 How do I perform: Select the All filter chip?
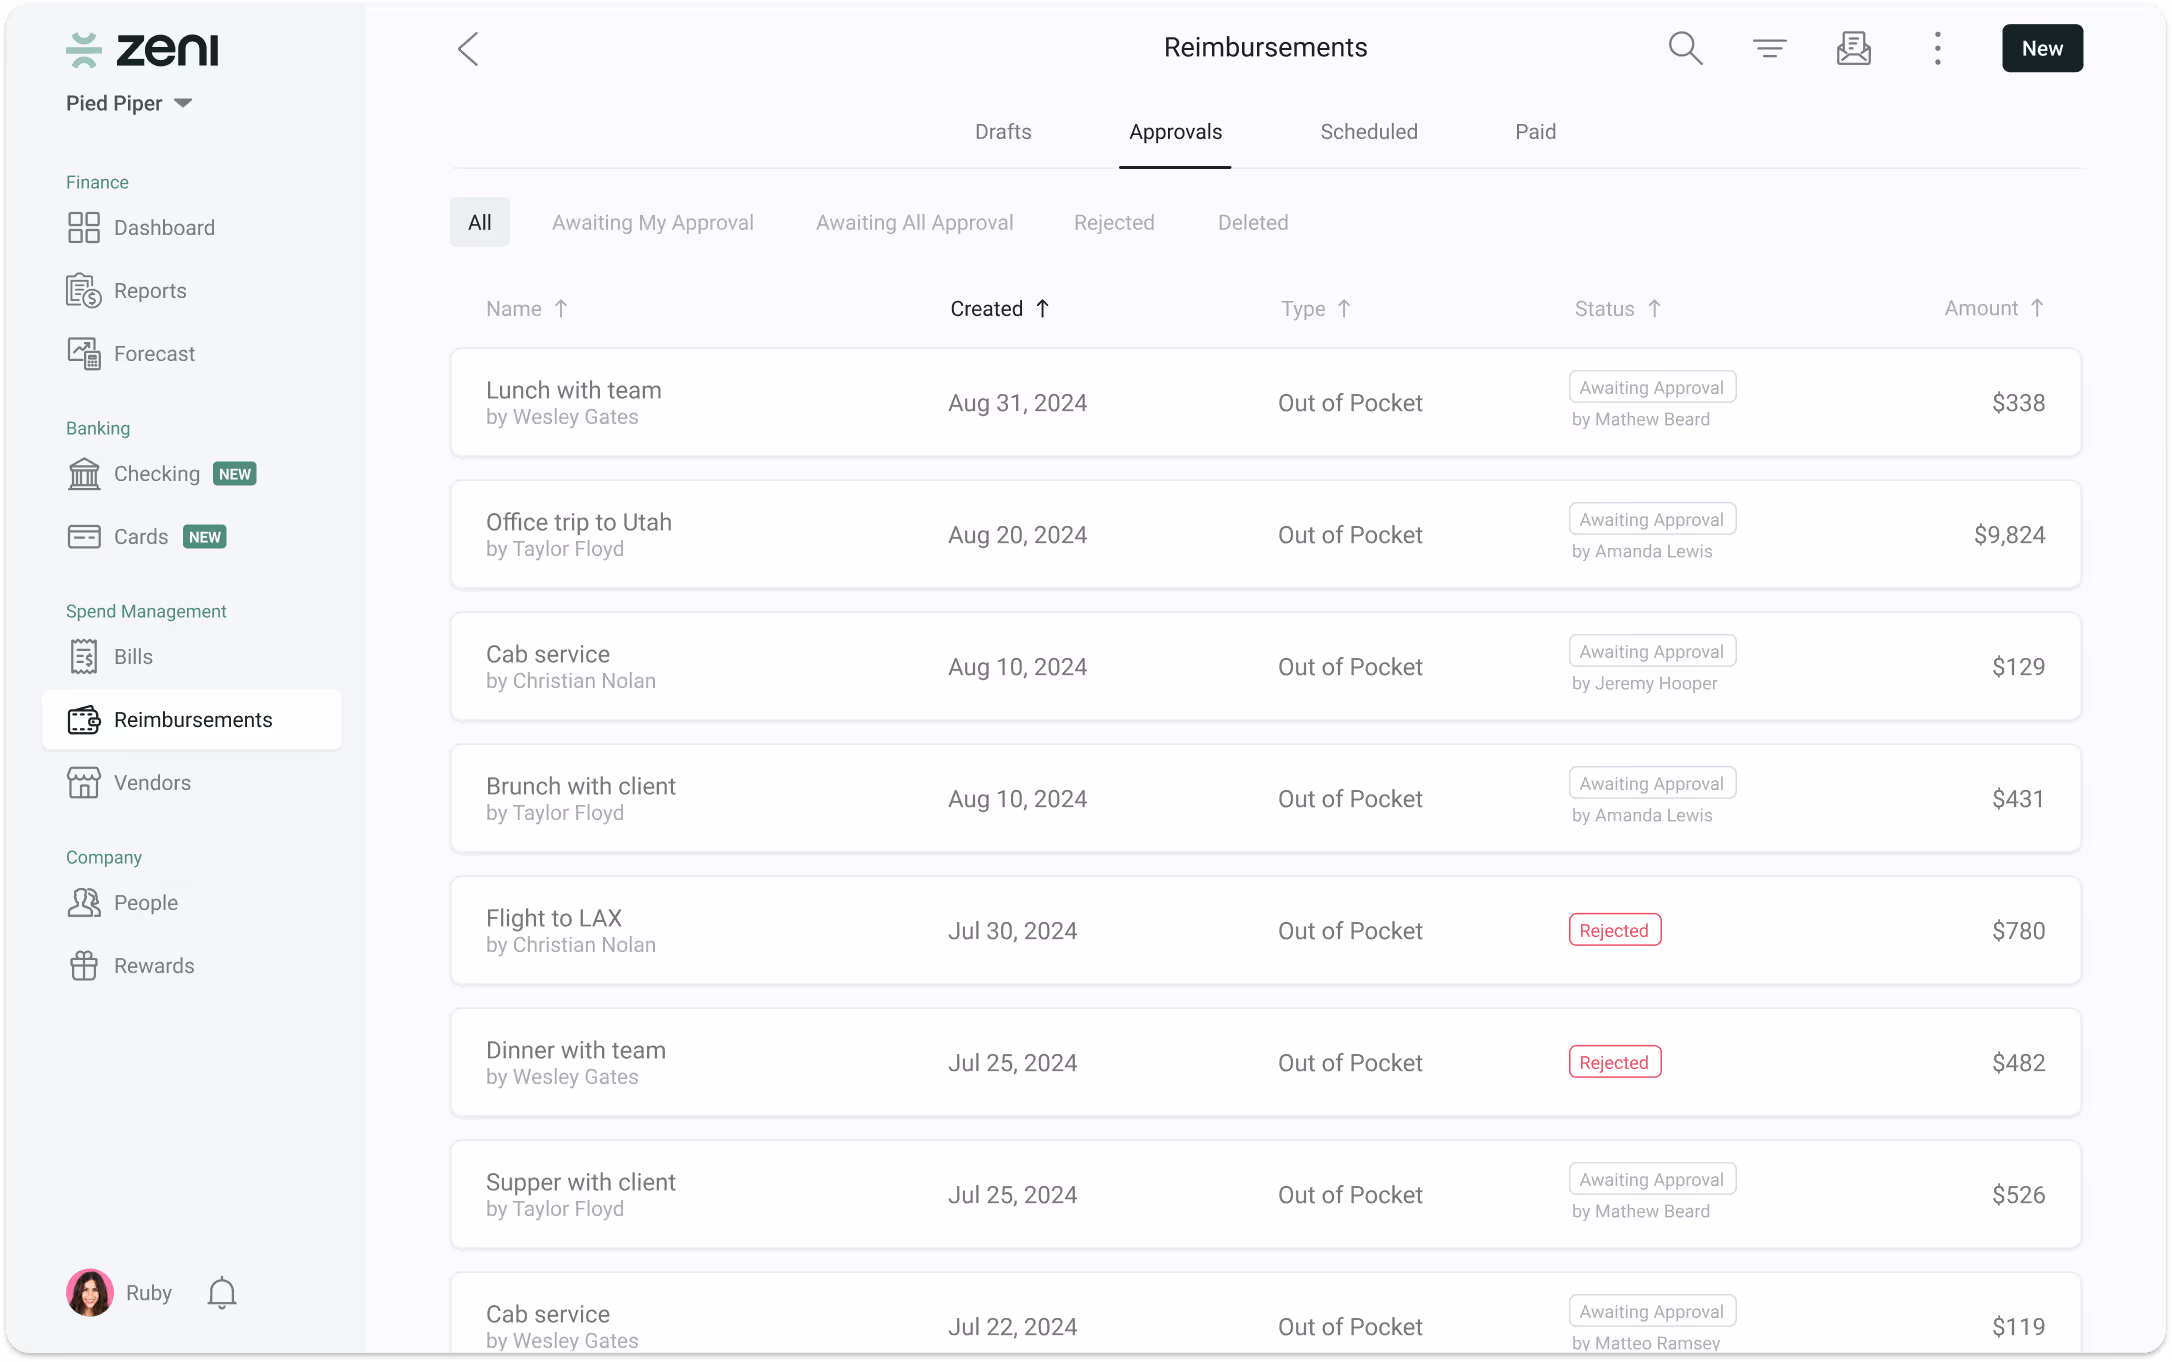(480, 222)
